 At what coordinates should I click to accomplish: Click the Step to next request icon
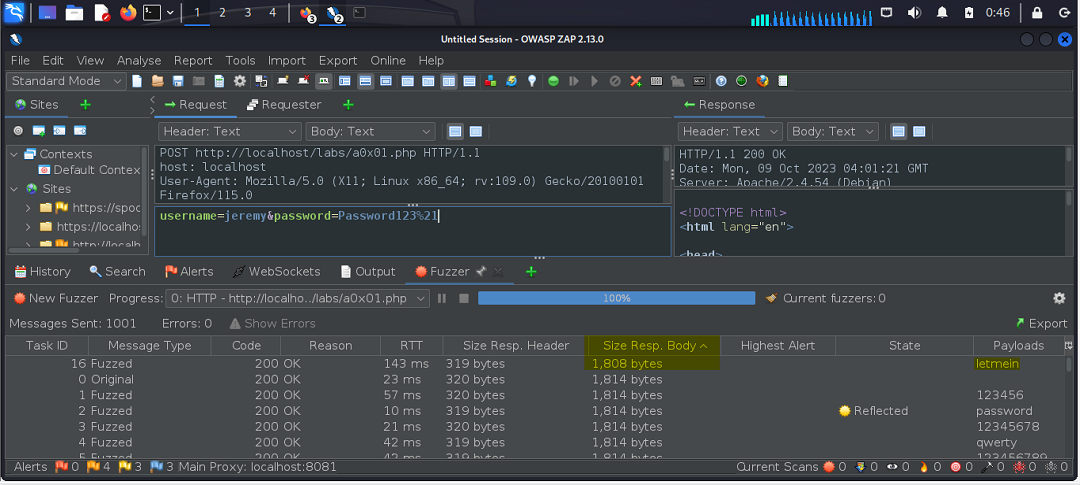(574, 81)
